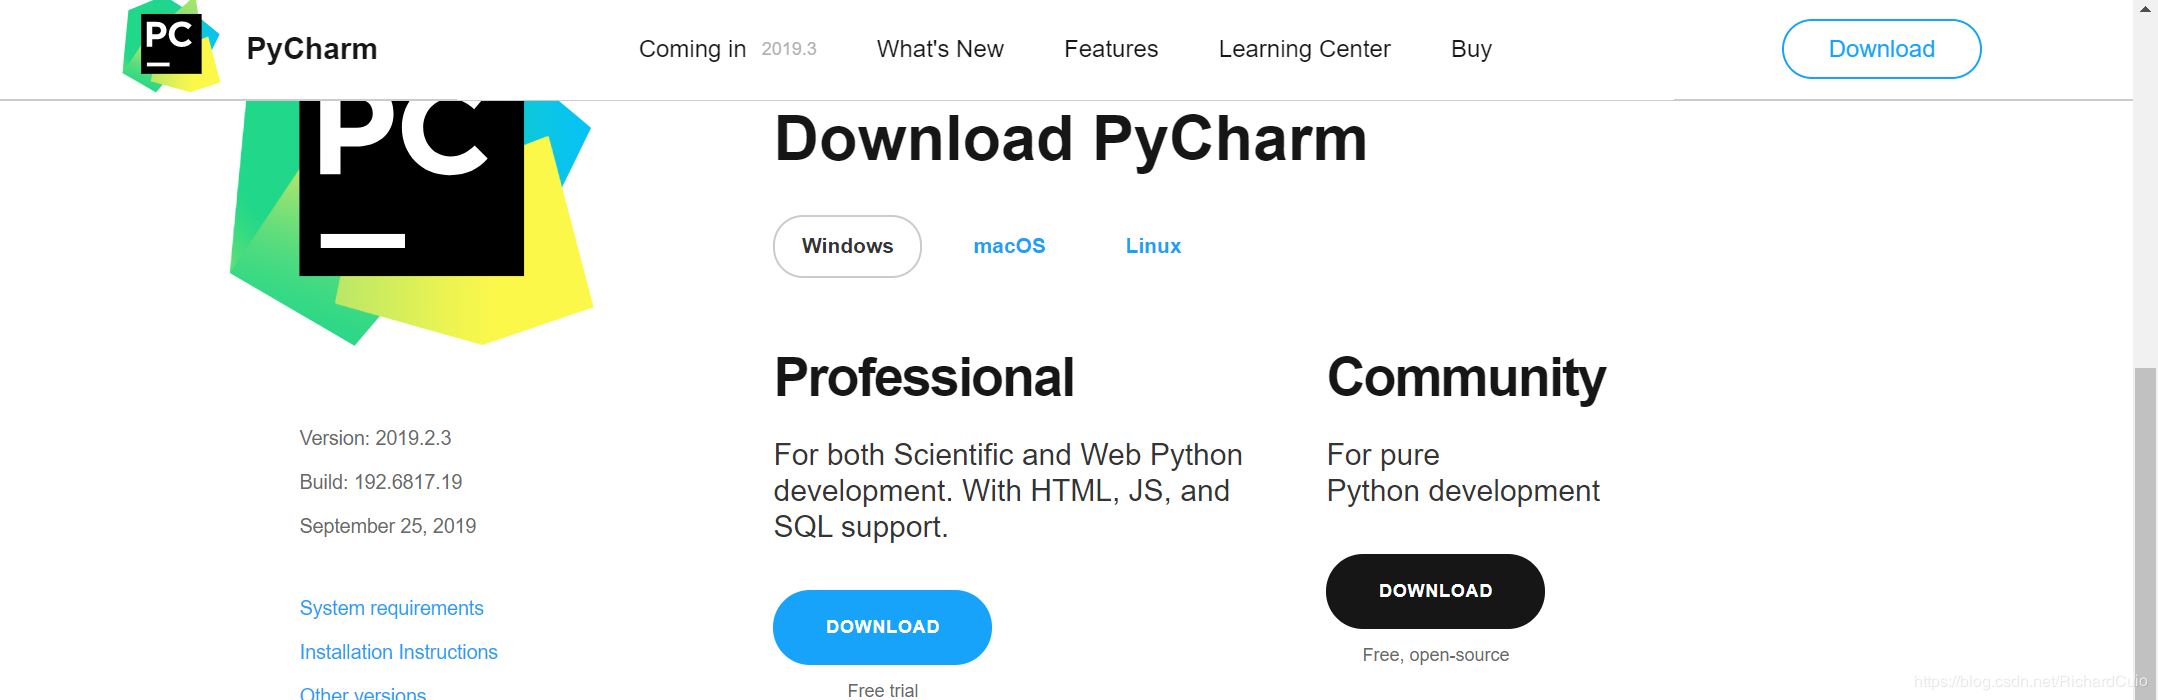Image resolution: width=2158 pixels, height=700 pixels.
Task: Open the Learning Center page
Action: 1303,48
